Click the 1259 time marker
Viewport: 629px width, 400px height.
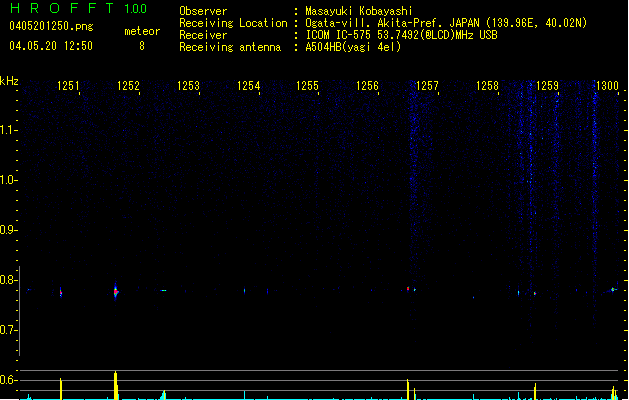547,86
